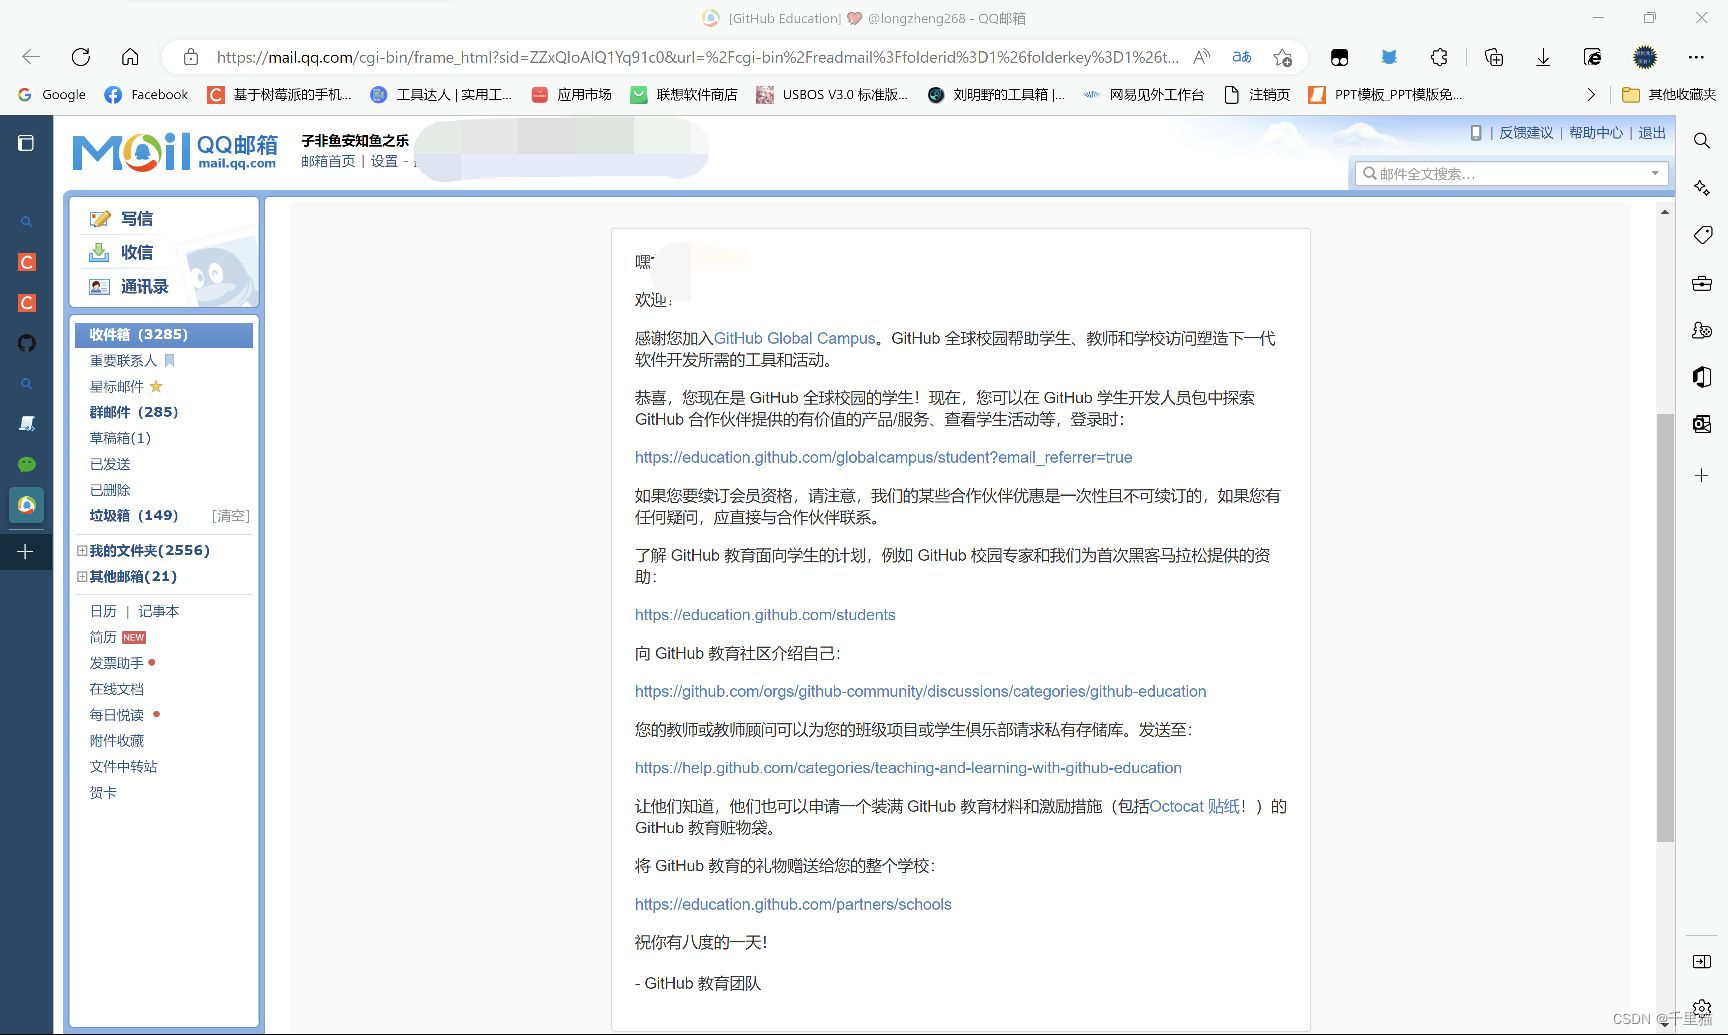Screen dimensions: 1728x1035
Task: Open Edge sidebar Outlook icon
Action: coord(1702,424)
